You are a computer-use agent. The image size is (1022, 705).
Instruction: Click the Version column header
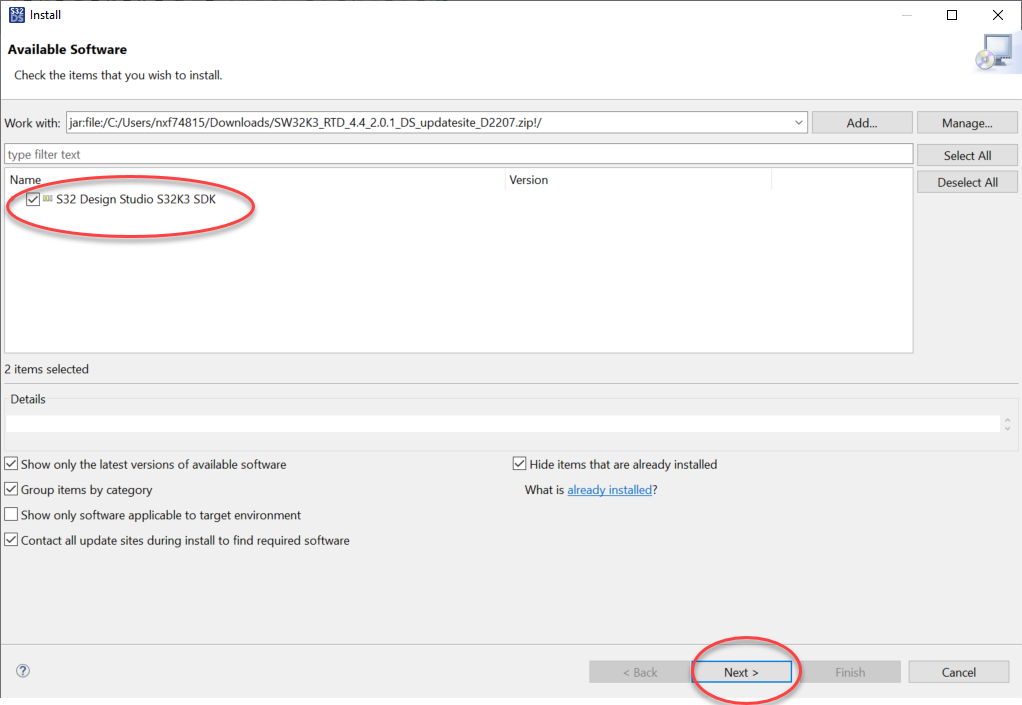(528, 180)
